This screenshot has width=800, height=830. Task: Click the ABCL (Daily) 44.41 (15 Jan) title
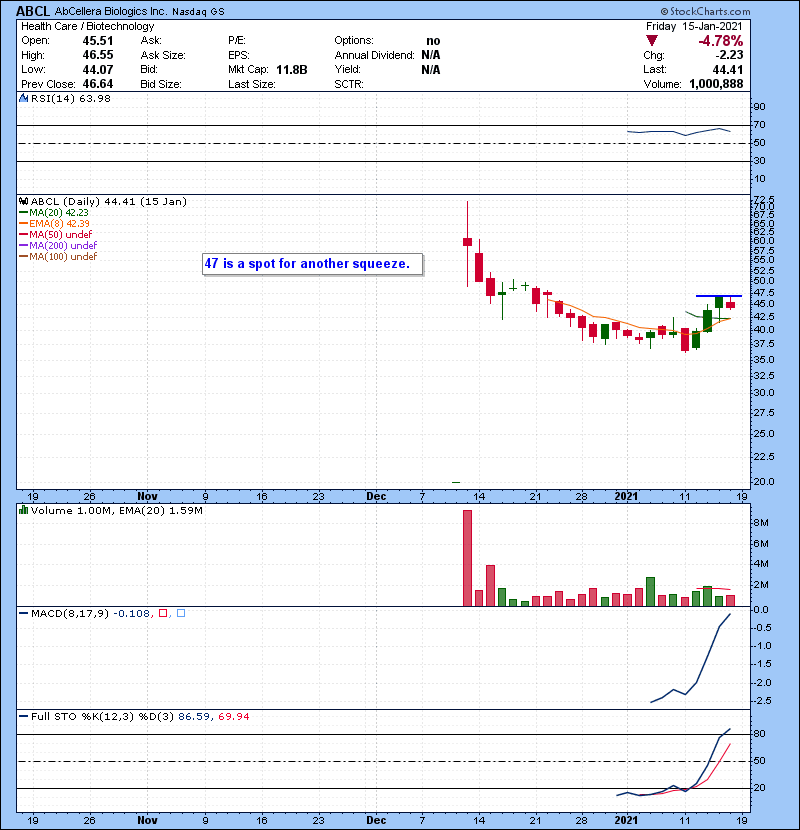tap(109, 201)
